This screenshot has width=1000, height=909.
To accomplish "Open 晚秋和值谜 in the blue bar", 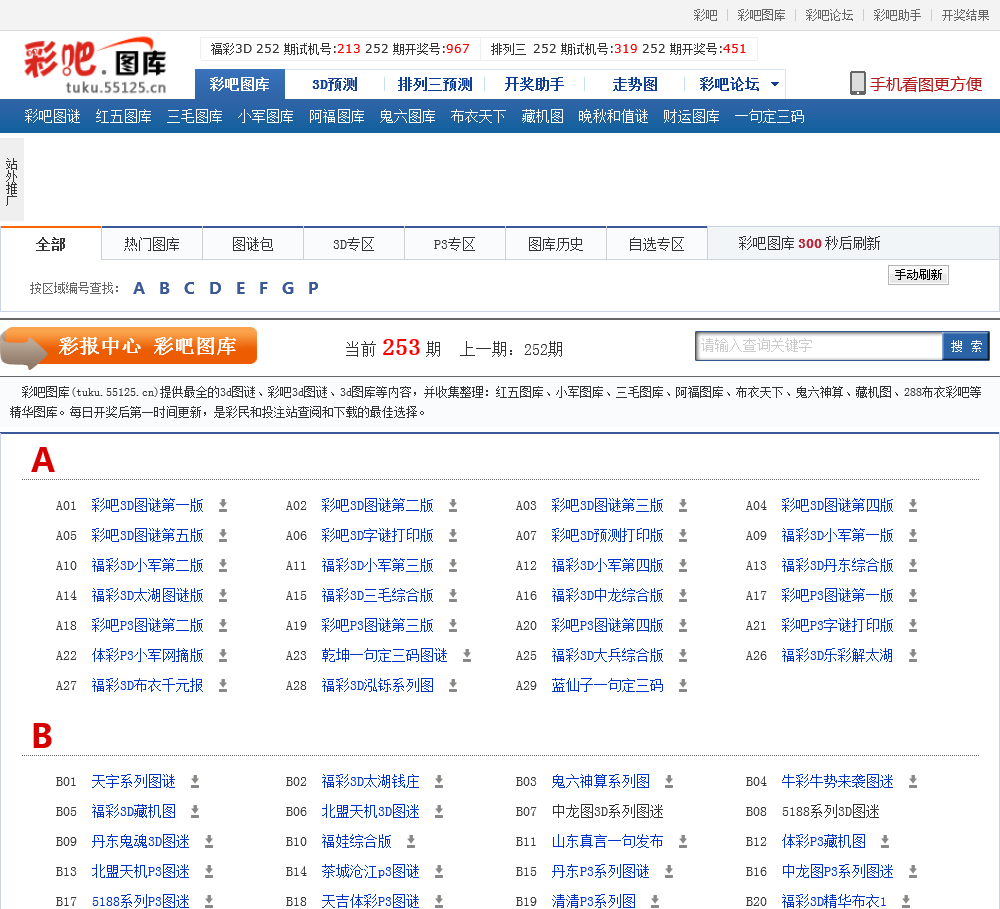I will pos(613,117).
